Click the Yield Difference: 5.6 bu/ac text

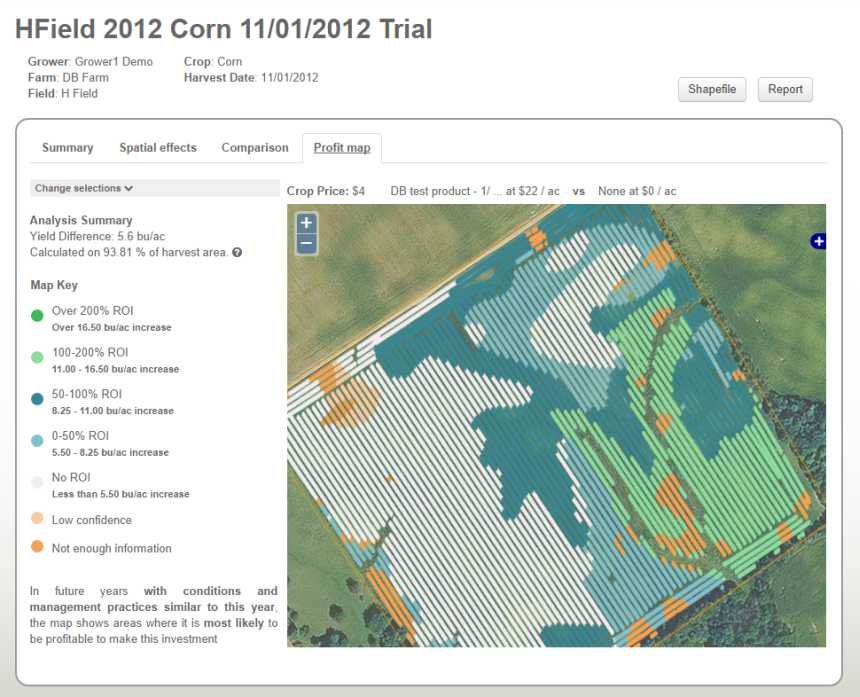point(97,236)
